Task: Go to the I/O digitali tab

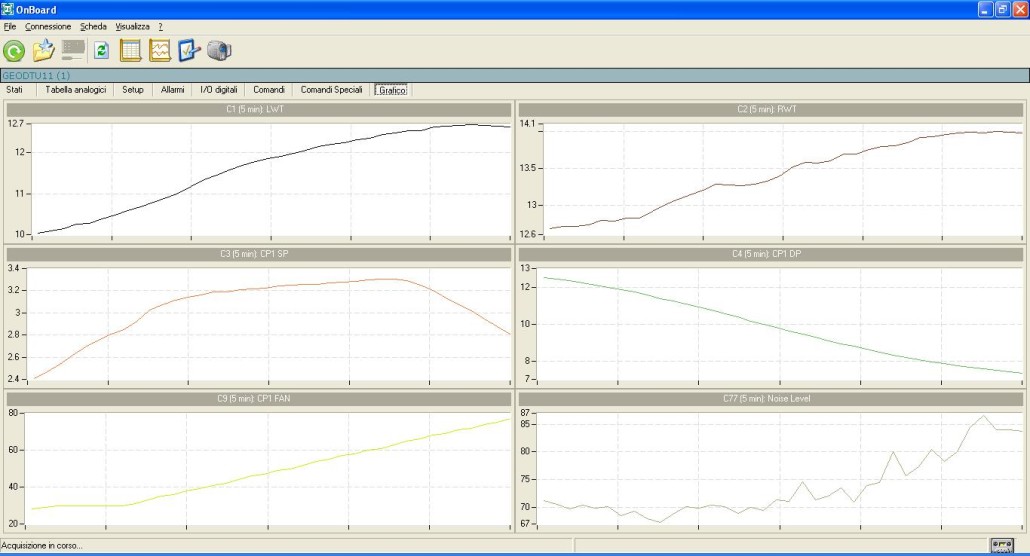Action: click(x=219, y=90)
